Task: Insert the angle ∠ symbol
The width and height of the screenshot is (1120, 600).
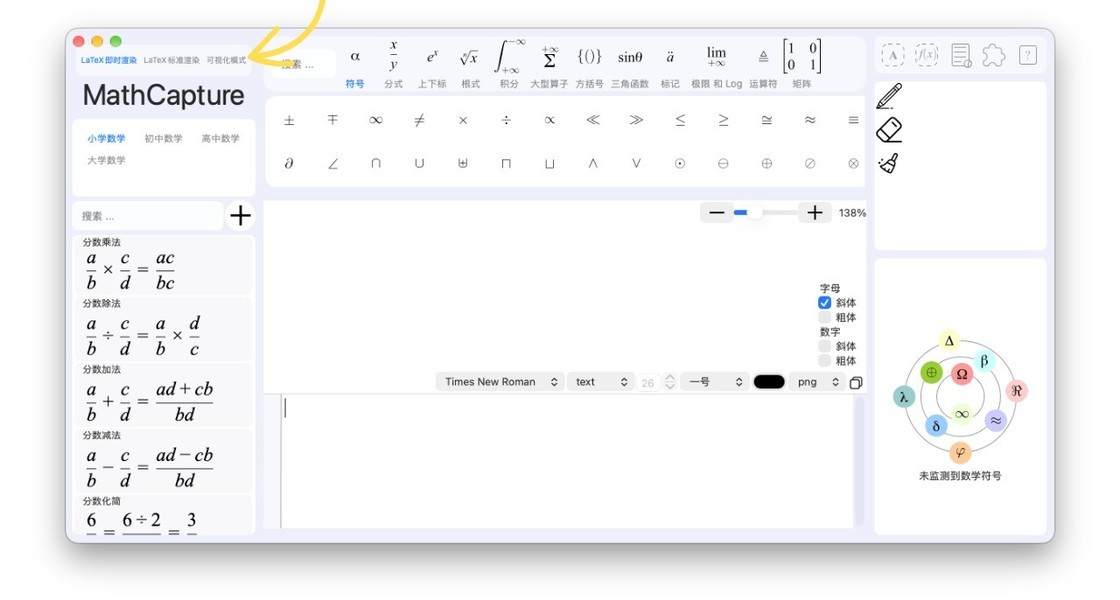Action: (x=333, y=164)
